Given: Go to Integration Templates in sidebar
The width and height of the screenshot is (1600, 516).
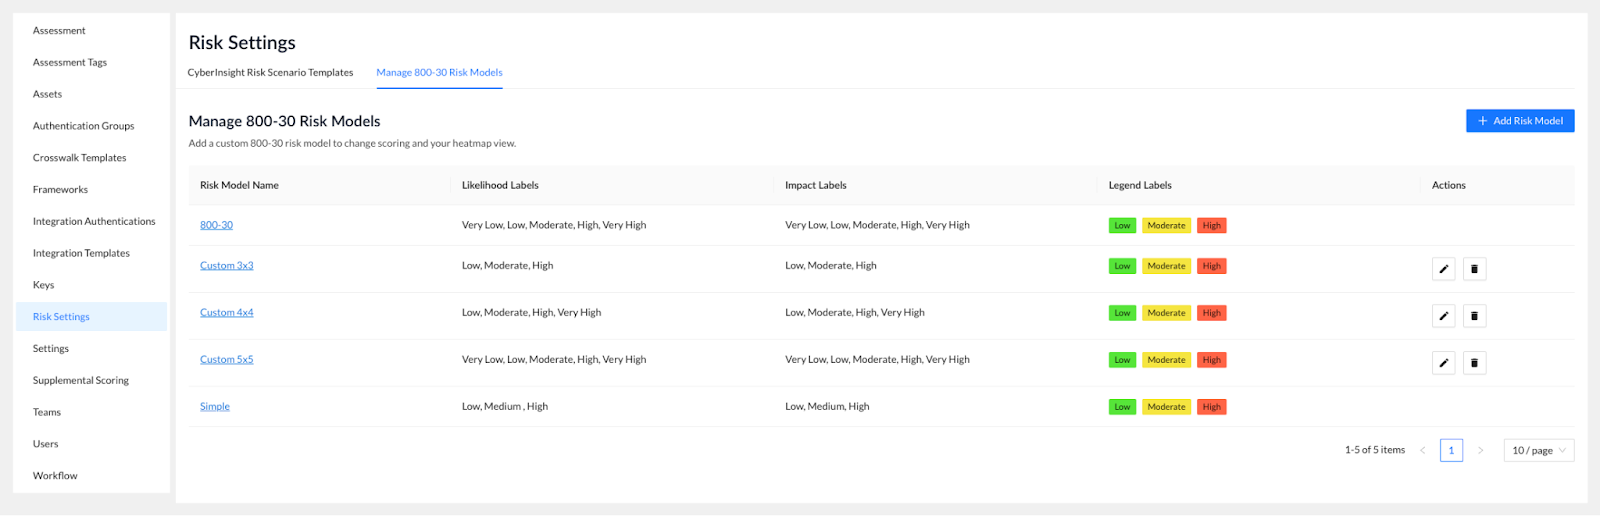Looking at the screenshot, I should pos(81,253).
